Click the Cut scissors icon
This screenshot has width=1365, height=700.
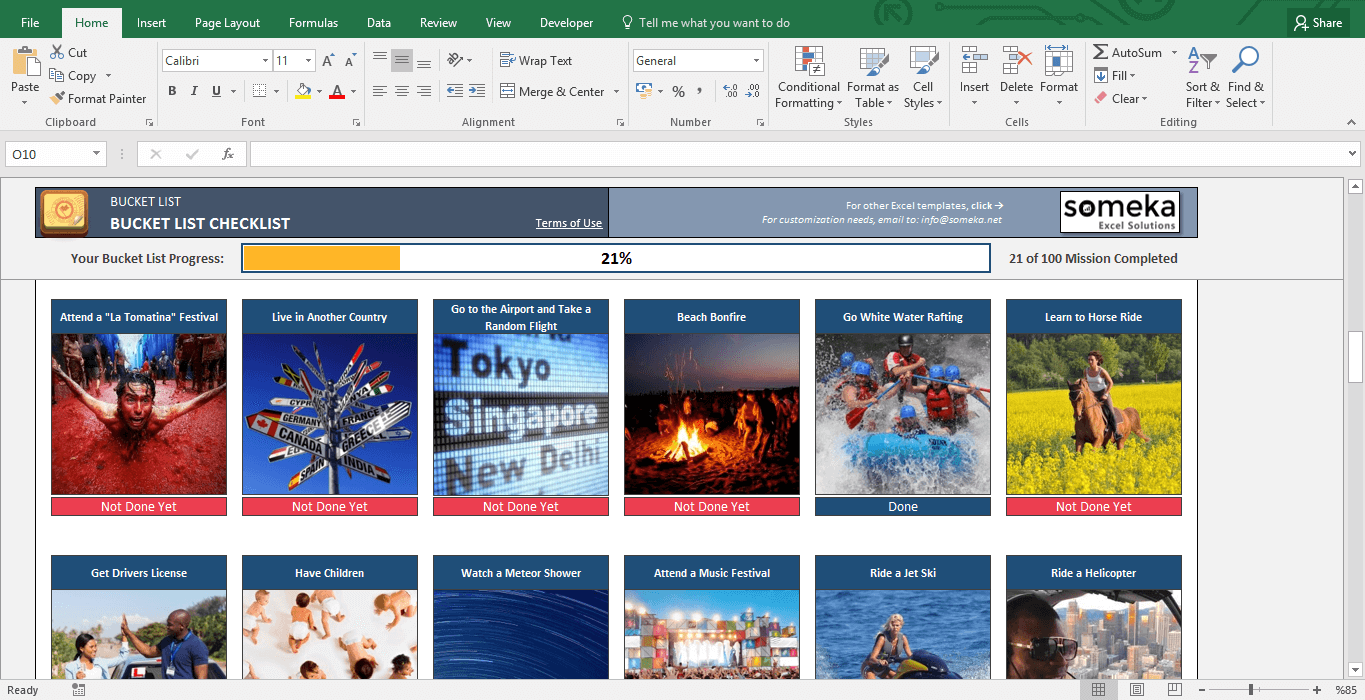tap(56, 52)
